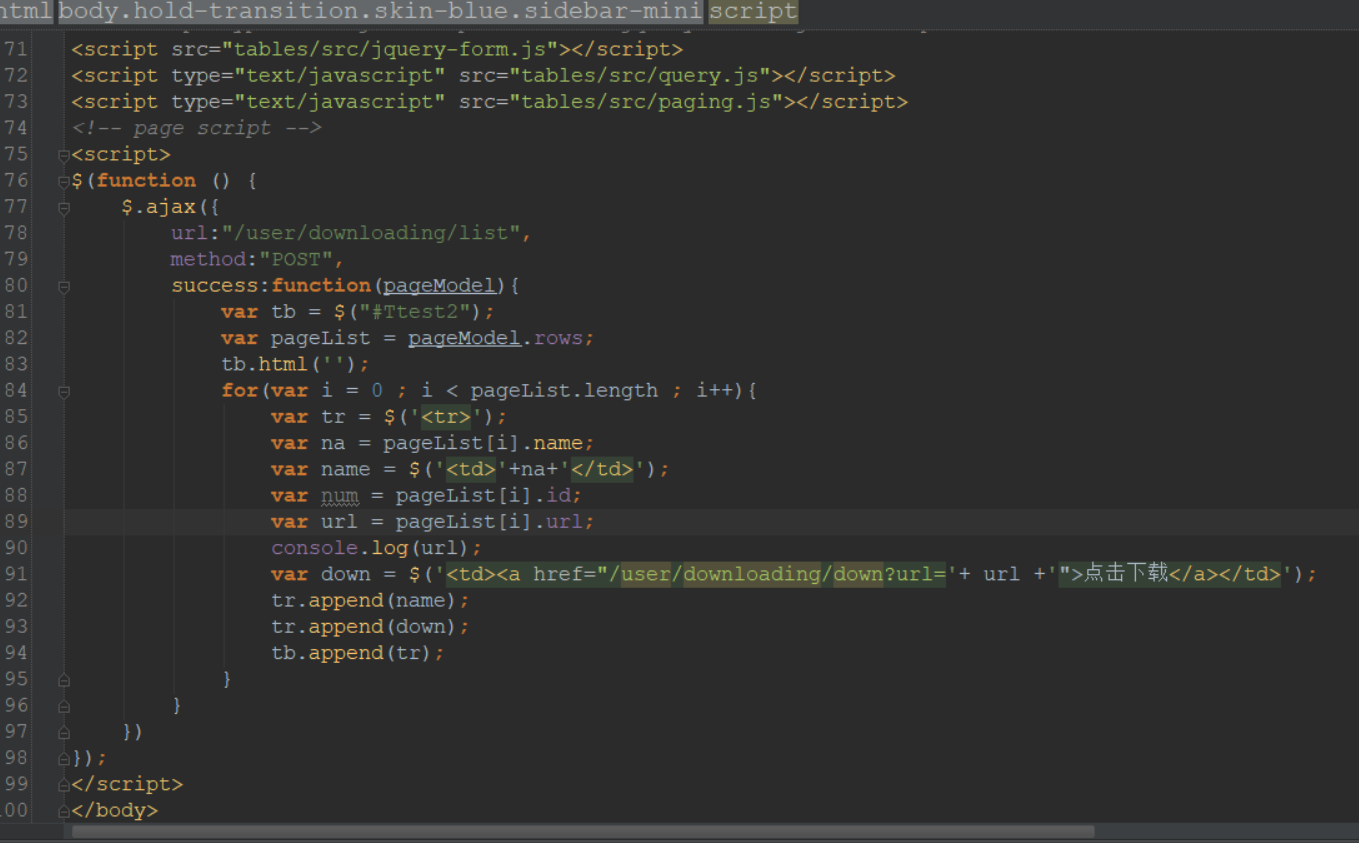1359x843 pixels.
Task: Click the variable na declaration on line 86
Action: (x=333, y=442)
